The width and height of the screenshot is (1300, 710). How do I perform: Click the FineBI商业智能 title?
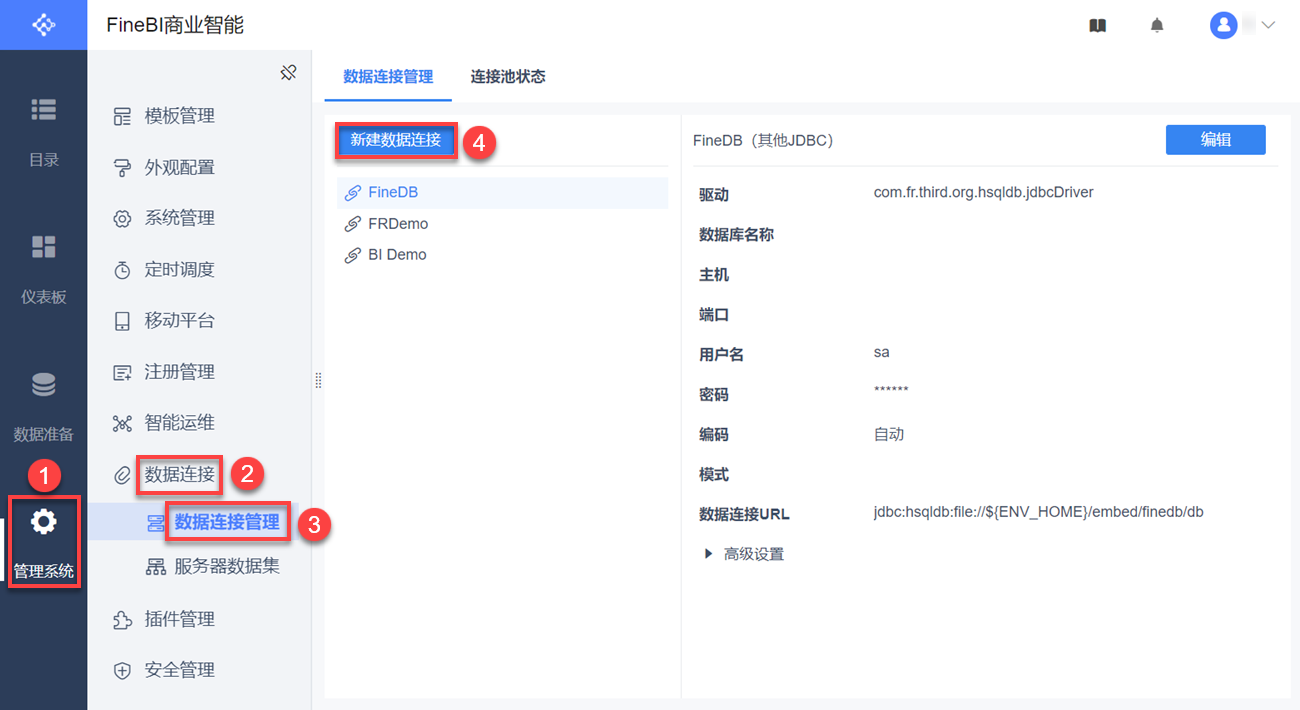coord(175,25)
